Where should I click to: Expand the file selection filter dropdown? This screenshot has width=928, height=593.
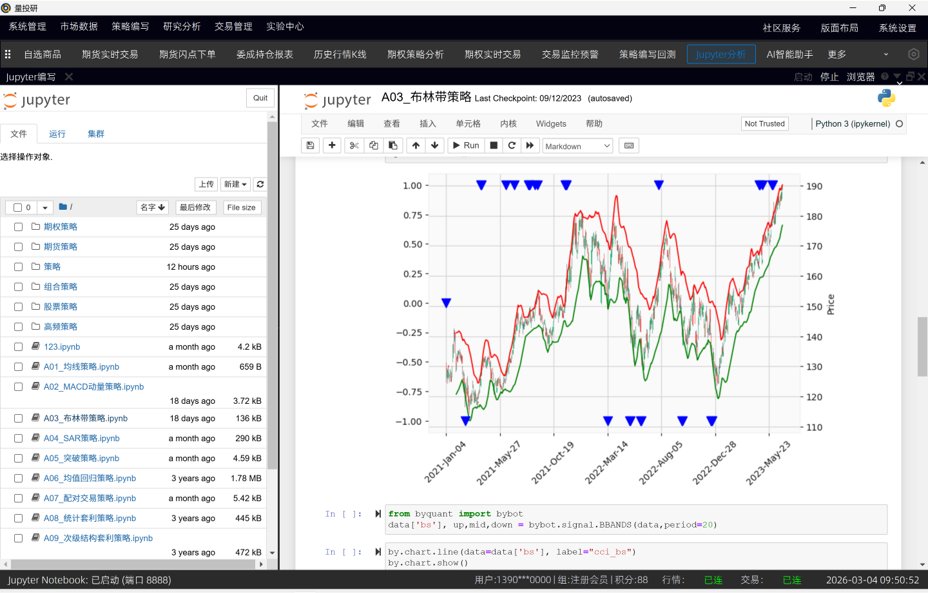coord(44,206)
